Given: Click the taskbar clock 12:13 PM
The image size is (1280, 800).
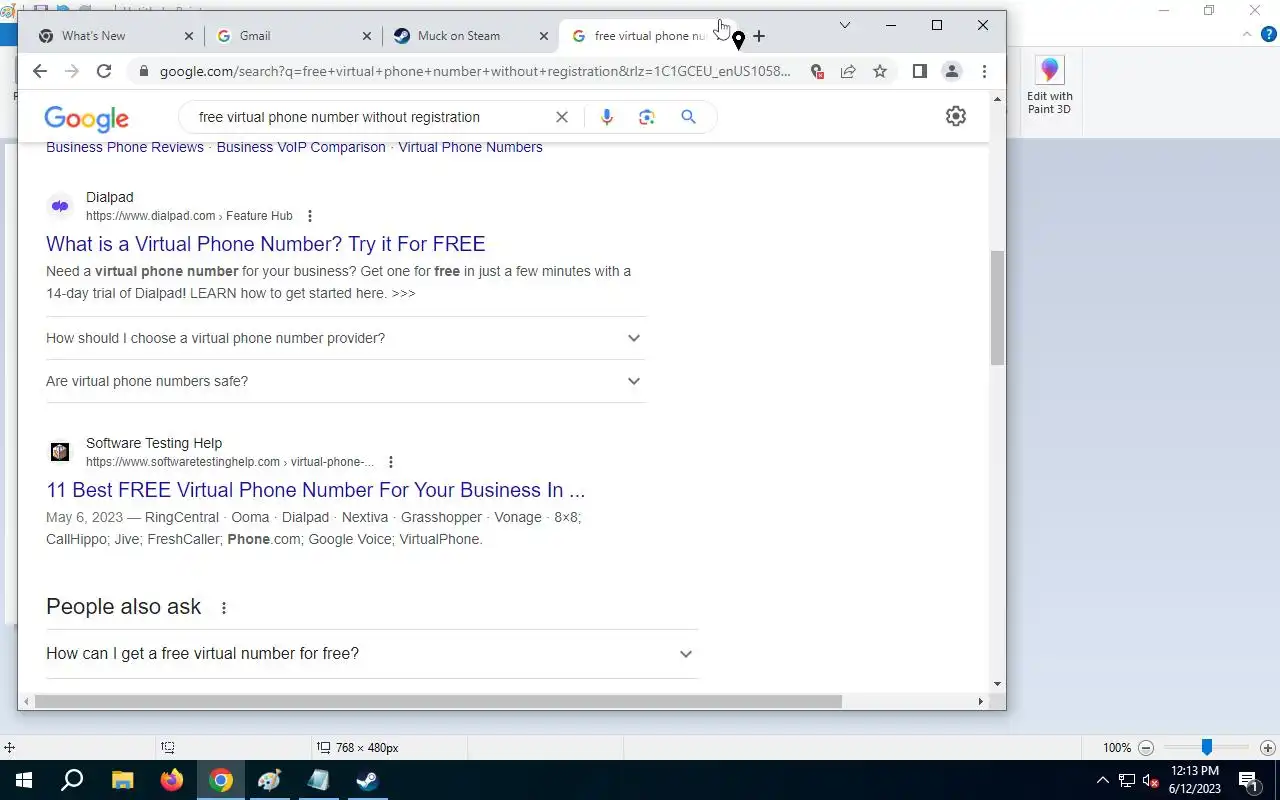Looking at the screenshot, I should click(x=1194, y=771).
